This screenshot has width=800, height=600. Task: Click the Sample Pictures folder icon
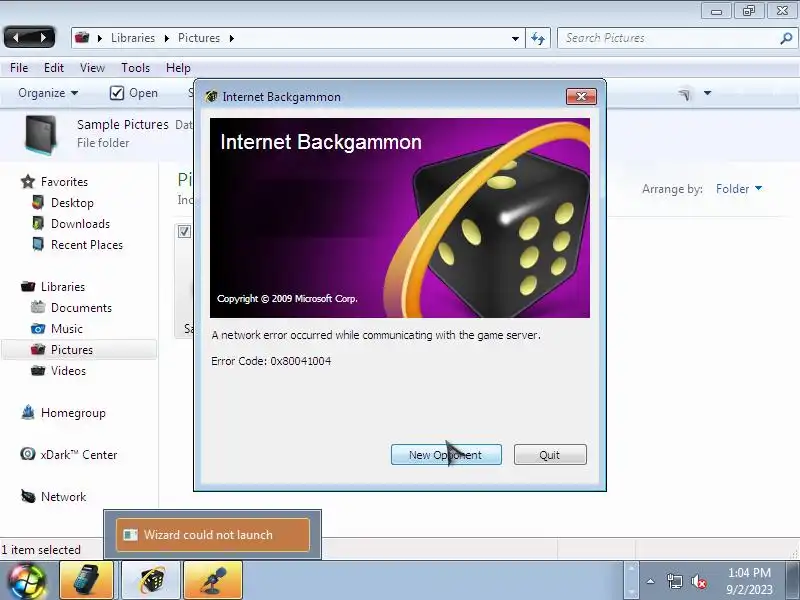(x=41, y=134)
